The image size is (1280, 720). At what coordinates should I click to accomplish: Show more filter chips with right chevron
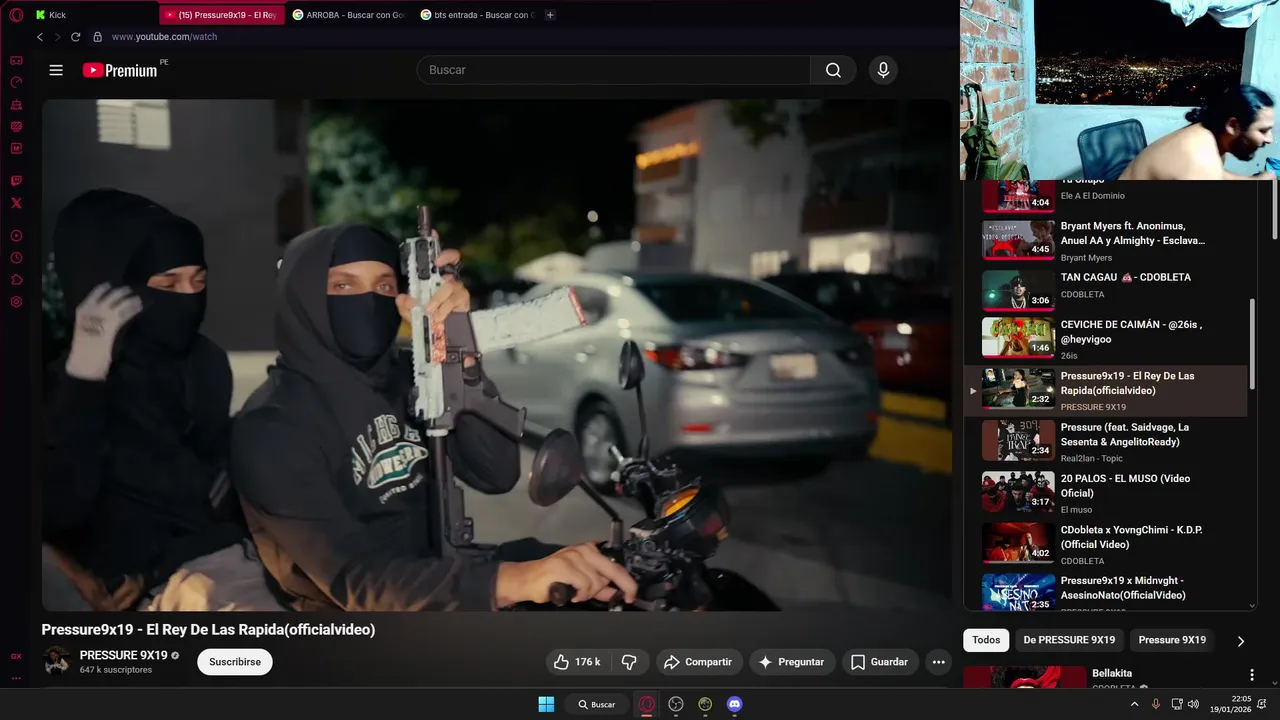(1241, 641)
